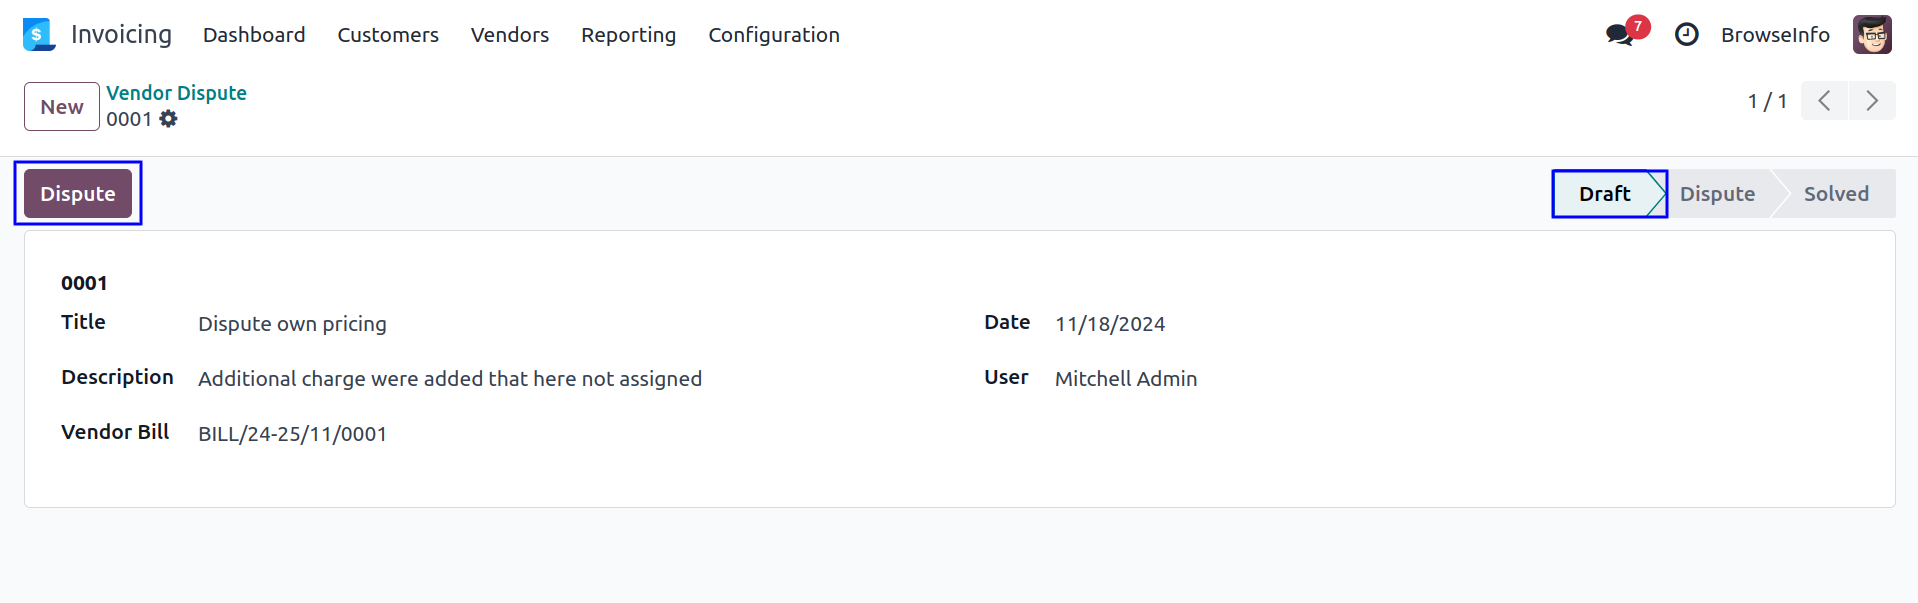Expand the Vendors menu
The width and height of the screenshot is (1918, 603).
tap(510, 35)
